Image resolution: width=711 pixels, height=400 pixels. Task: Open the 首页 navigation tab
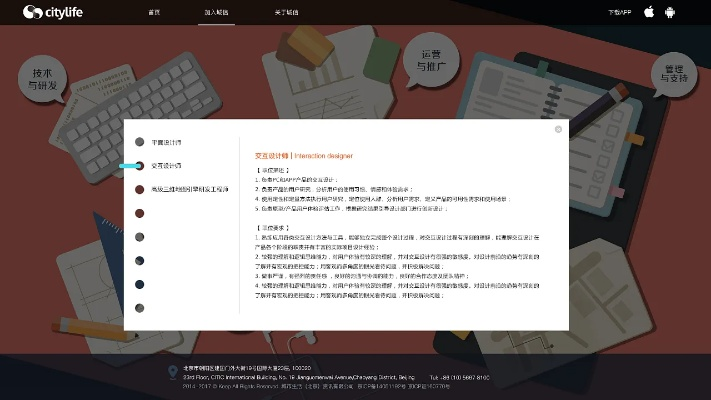pyautogui.click(x=154, y=12)
